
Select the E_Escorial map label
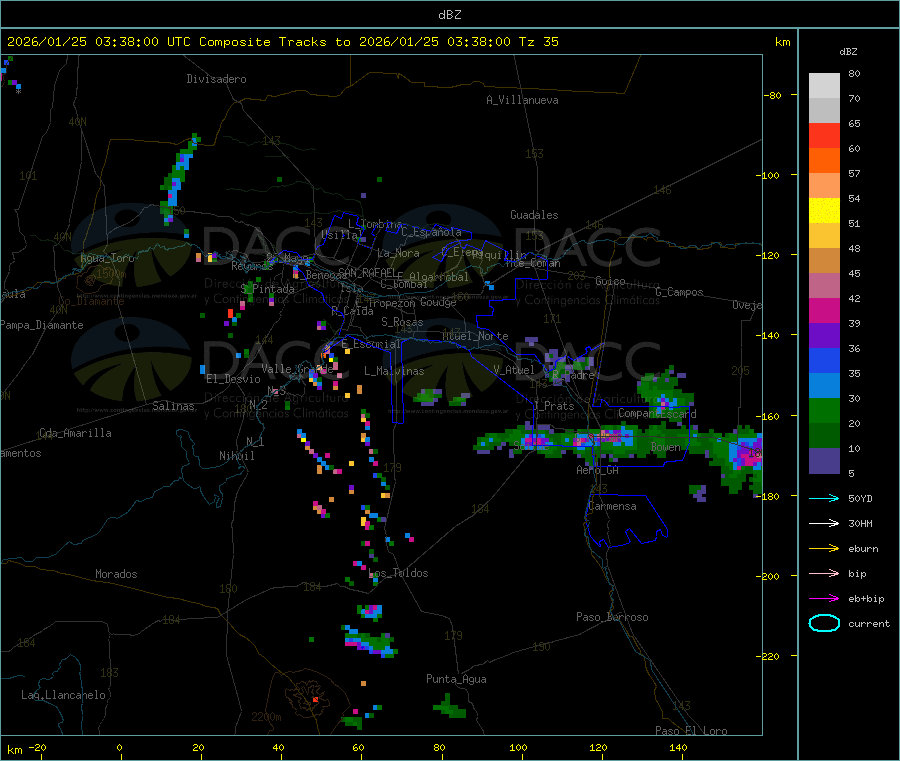371,344
